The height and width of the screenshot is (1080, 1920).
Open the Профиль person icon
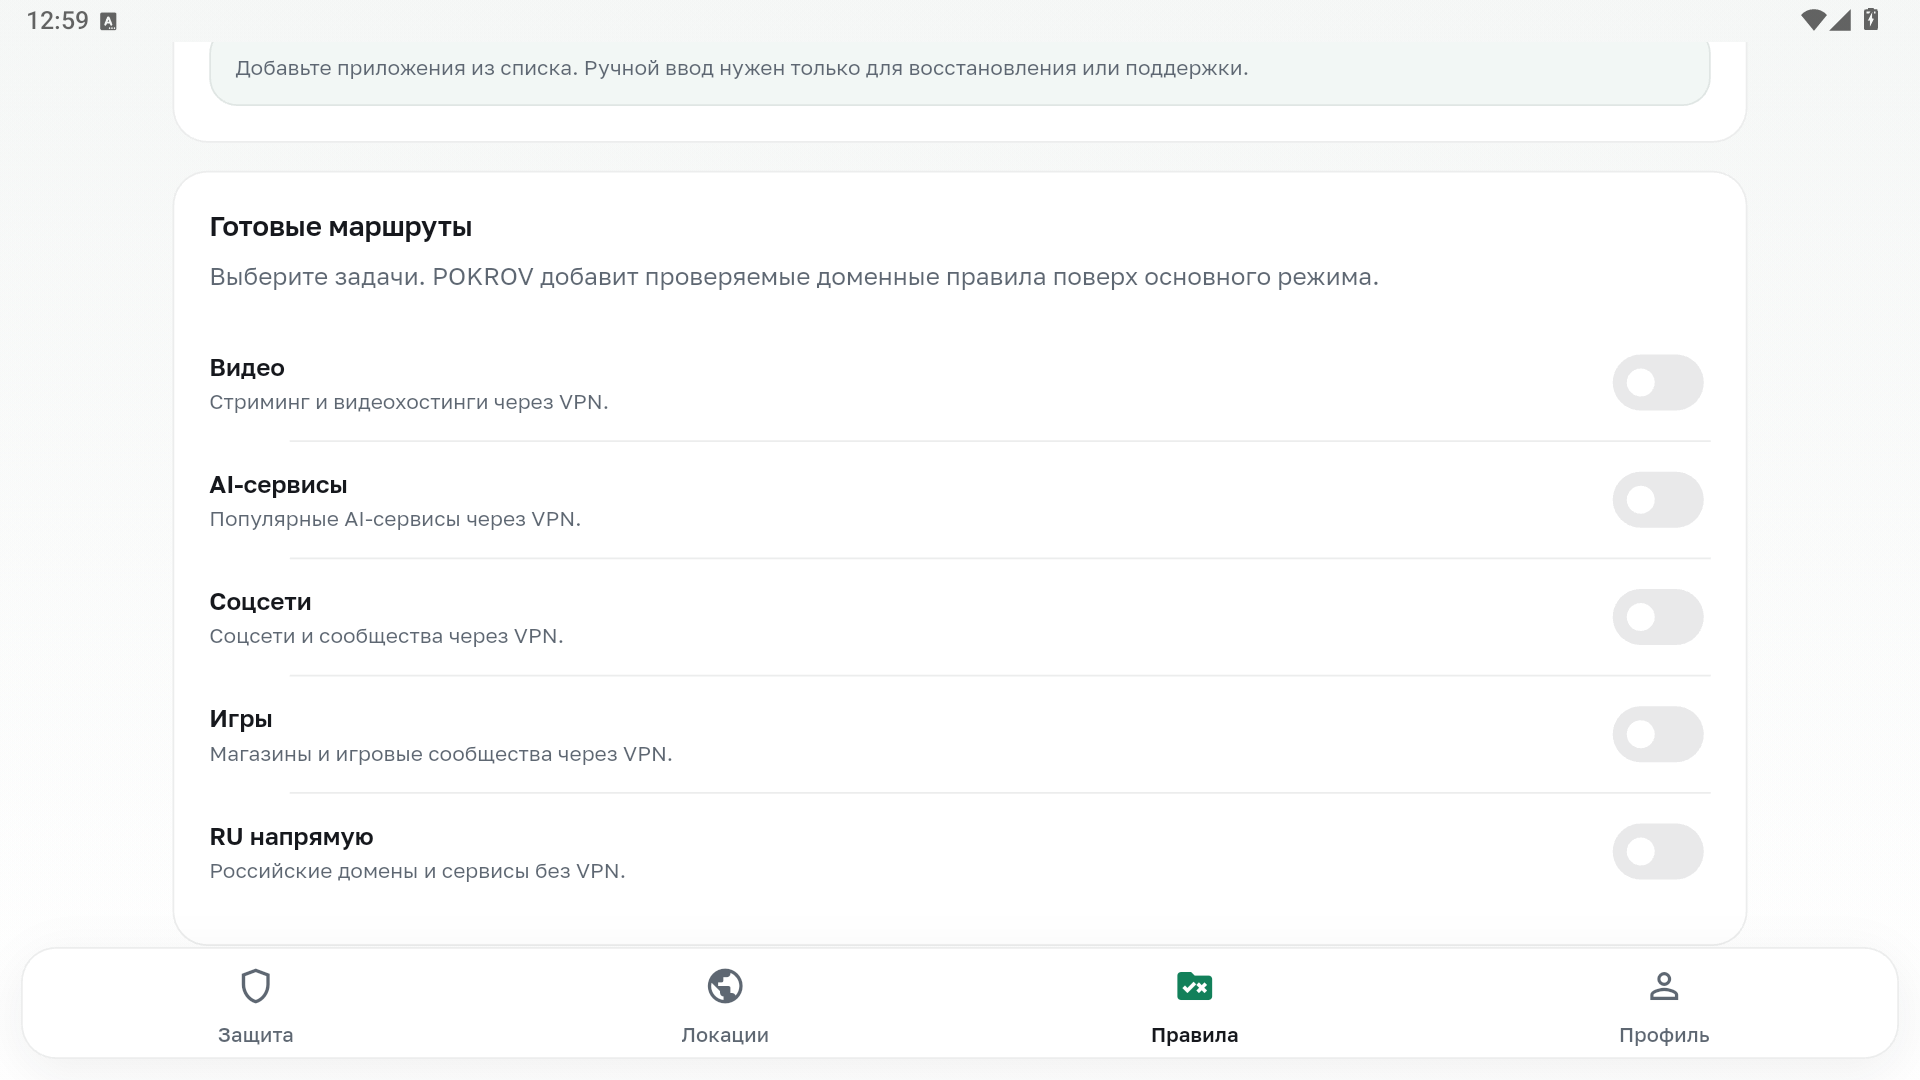click(x=1664, y=986)
